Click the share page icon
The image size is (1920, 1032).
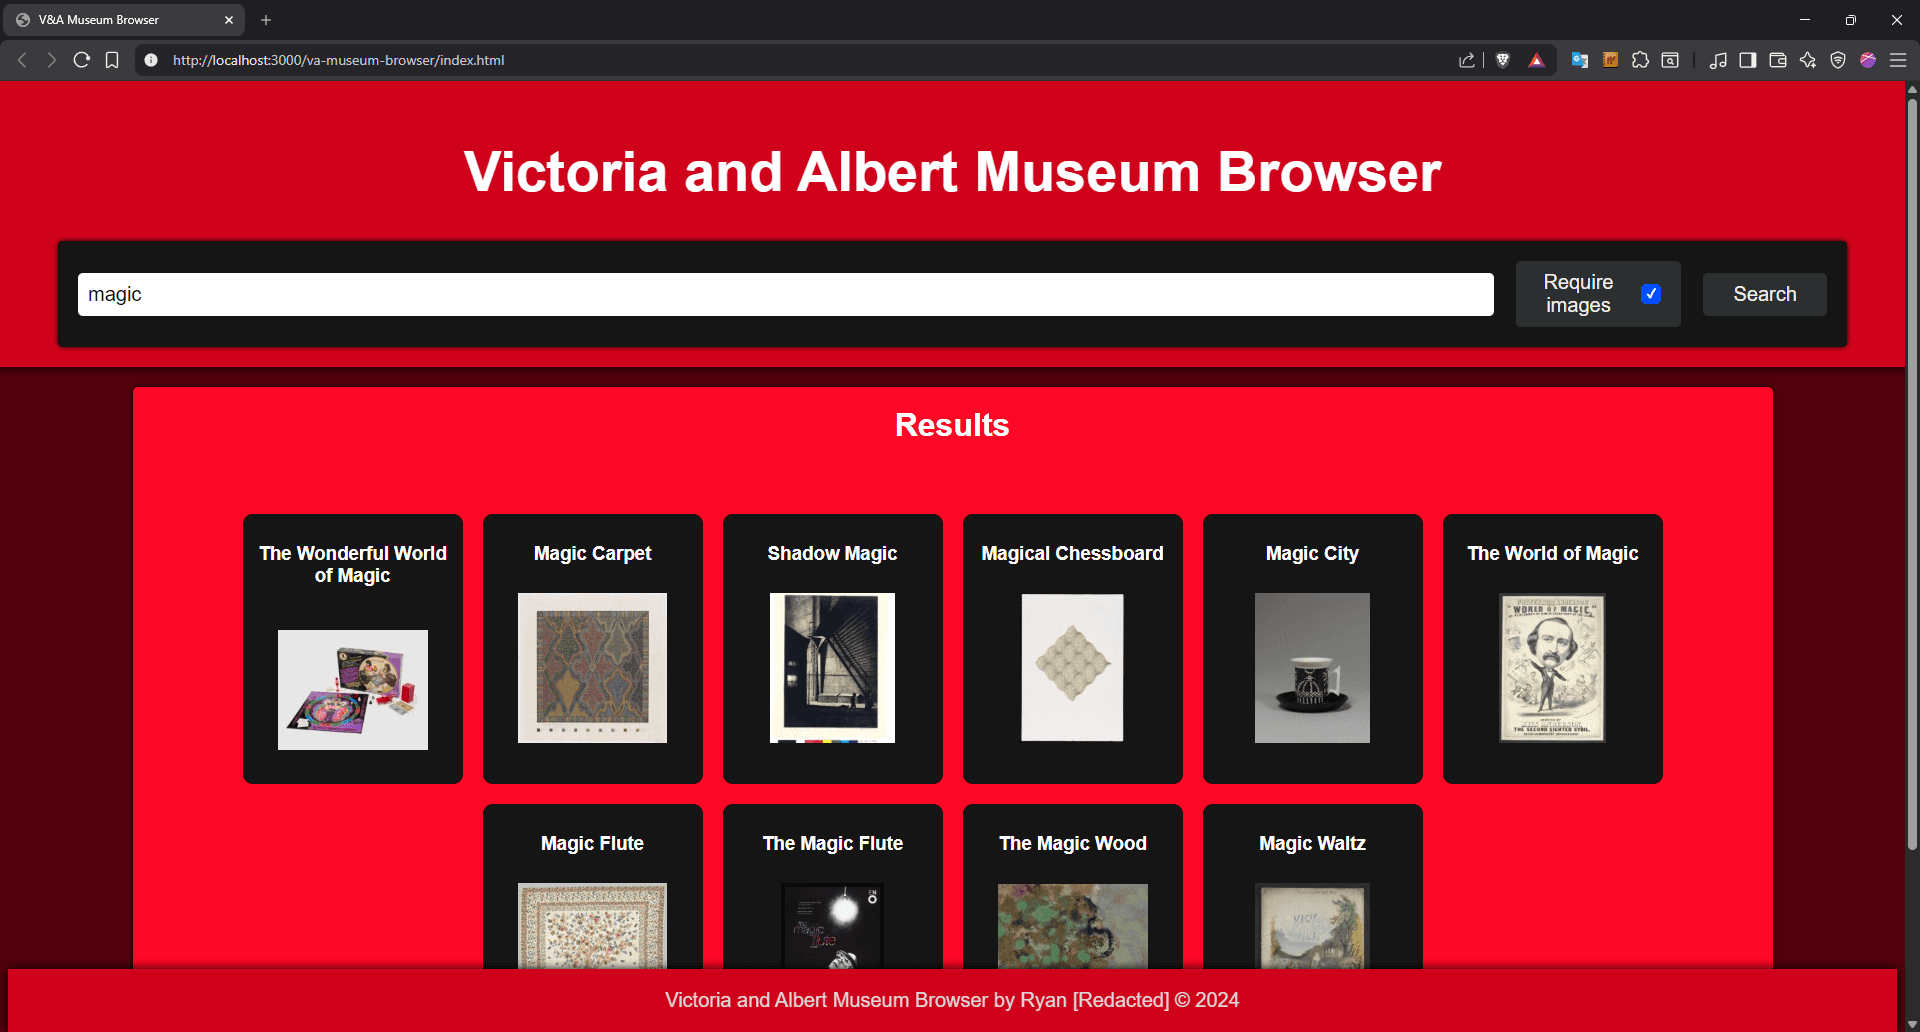click(x=1467, y=60)
